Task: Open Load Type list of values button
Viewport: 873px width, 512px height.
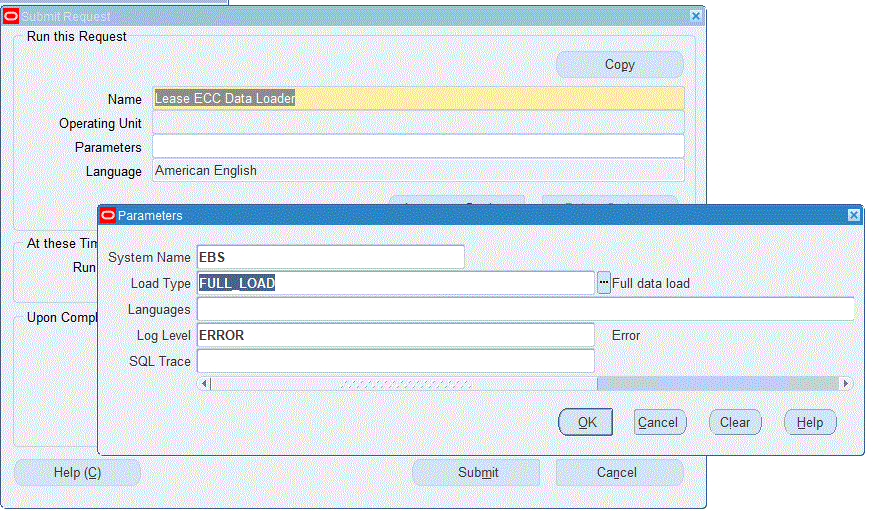Action: pos(604,283)
